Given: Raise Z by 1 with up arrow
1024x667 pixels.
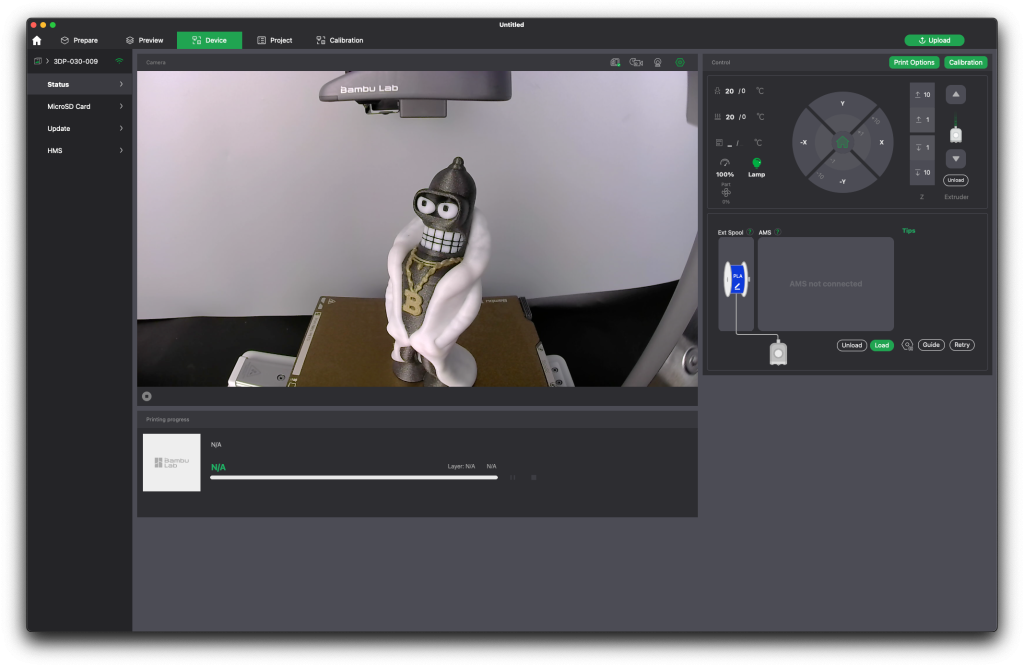Looking at the screenshot, I should (x=922, y=120).
